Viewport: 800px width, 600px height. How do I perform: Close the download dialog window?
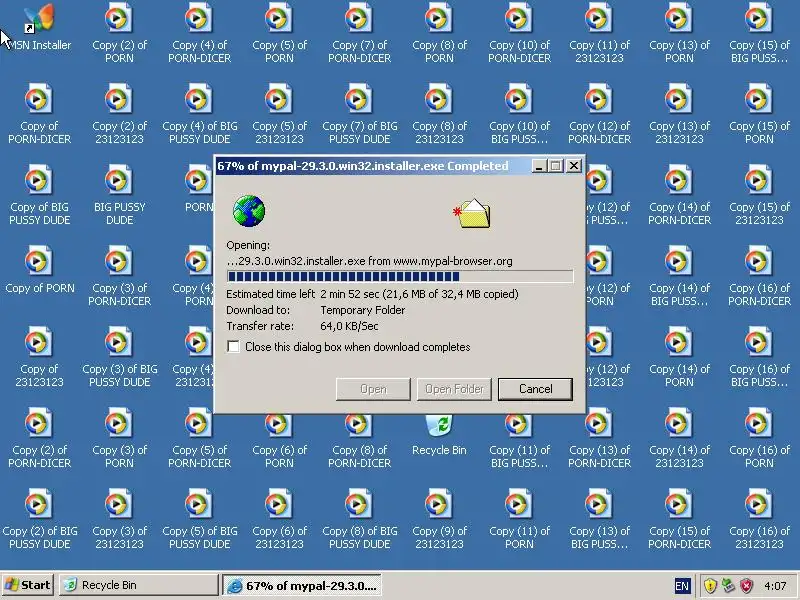pyautogui.click(x=574, y=166)
